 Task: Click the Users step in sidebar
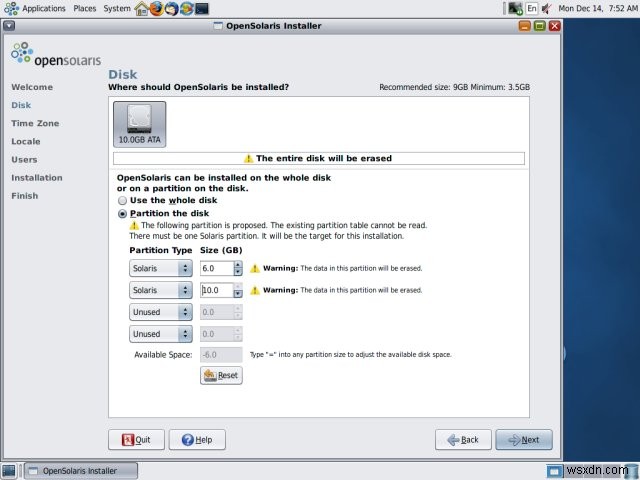click(x=24, y=160)
